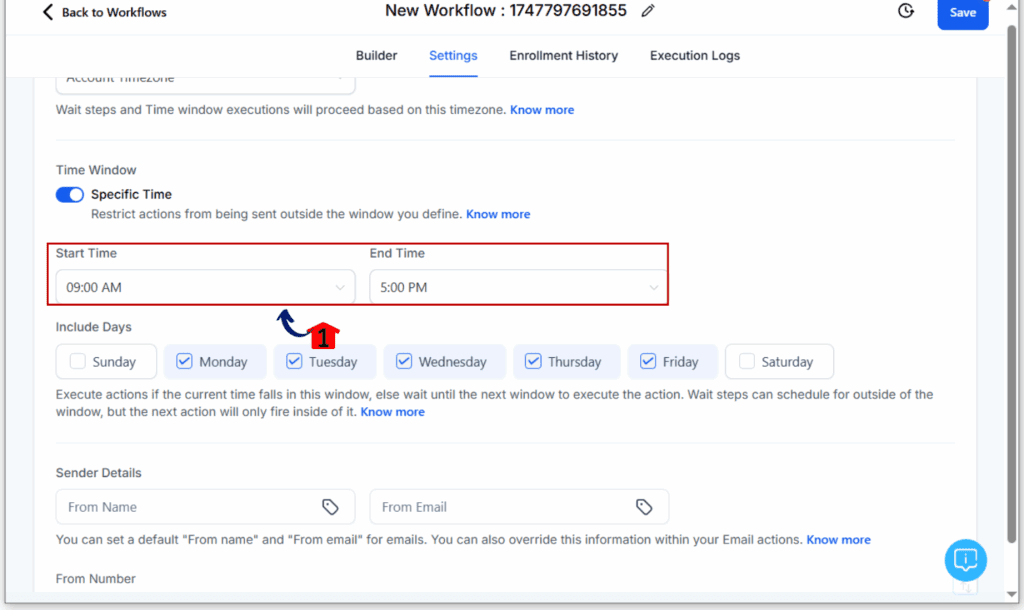Screen dimensions: 1024x610
Task: Uncheck the Wednesday checkbox
Action: click(404, 361)
